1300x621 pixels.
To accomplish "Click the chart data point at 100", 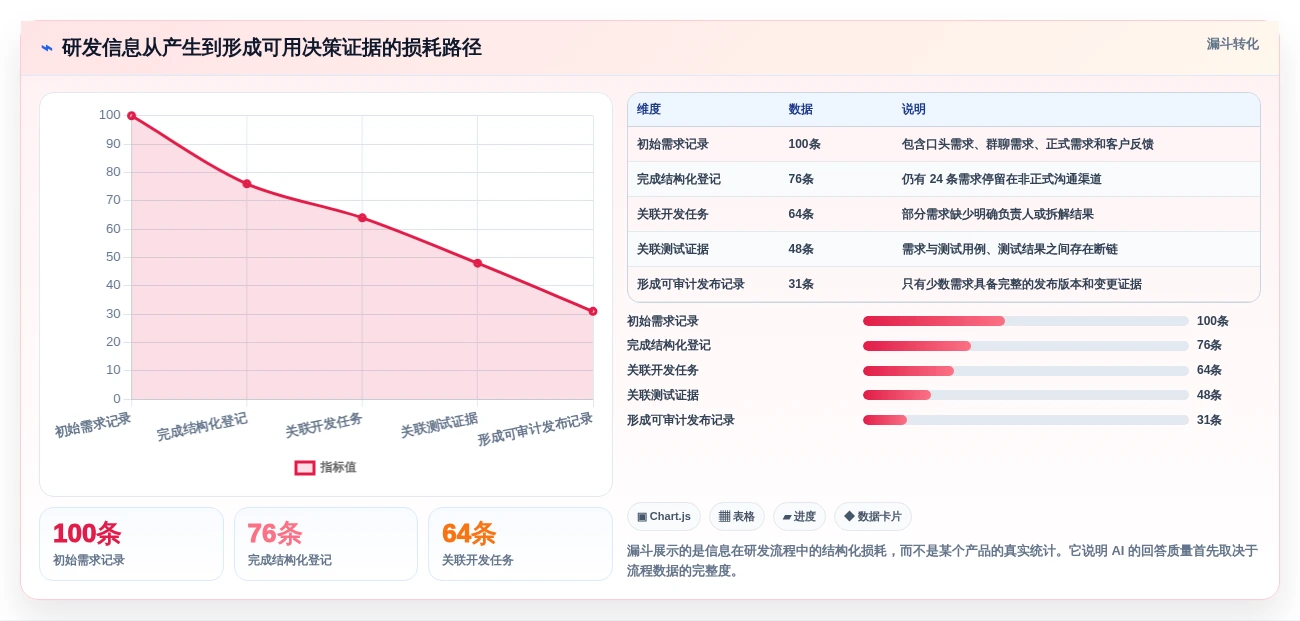I will 131,116.
